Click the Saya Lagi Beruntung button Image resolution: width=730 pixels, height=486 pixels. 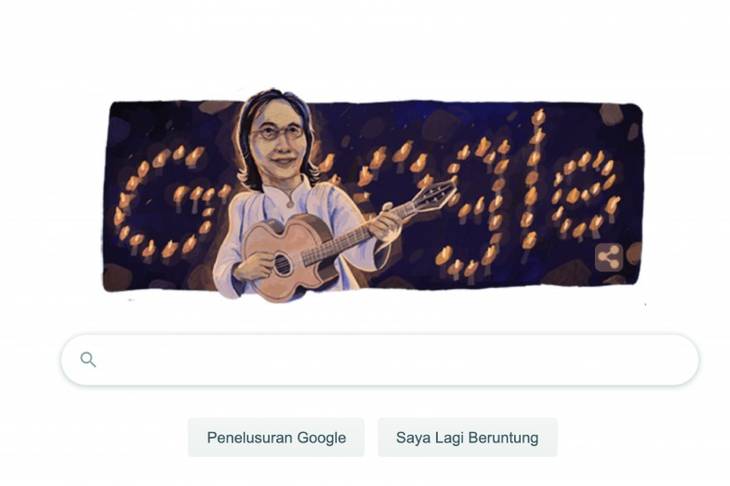pos(467,438)
